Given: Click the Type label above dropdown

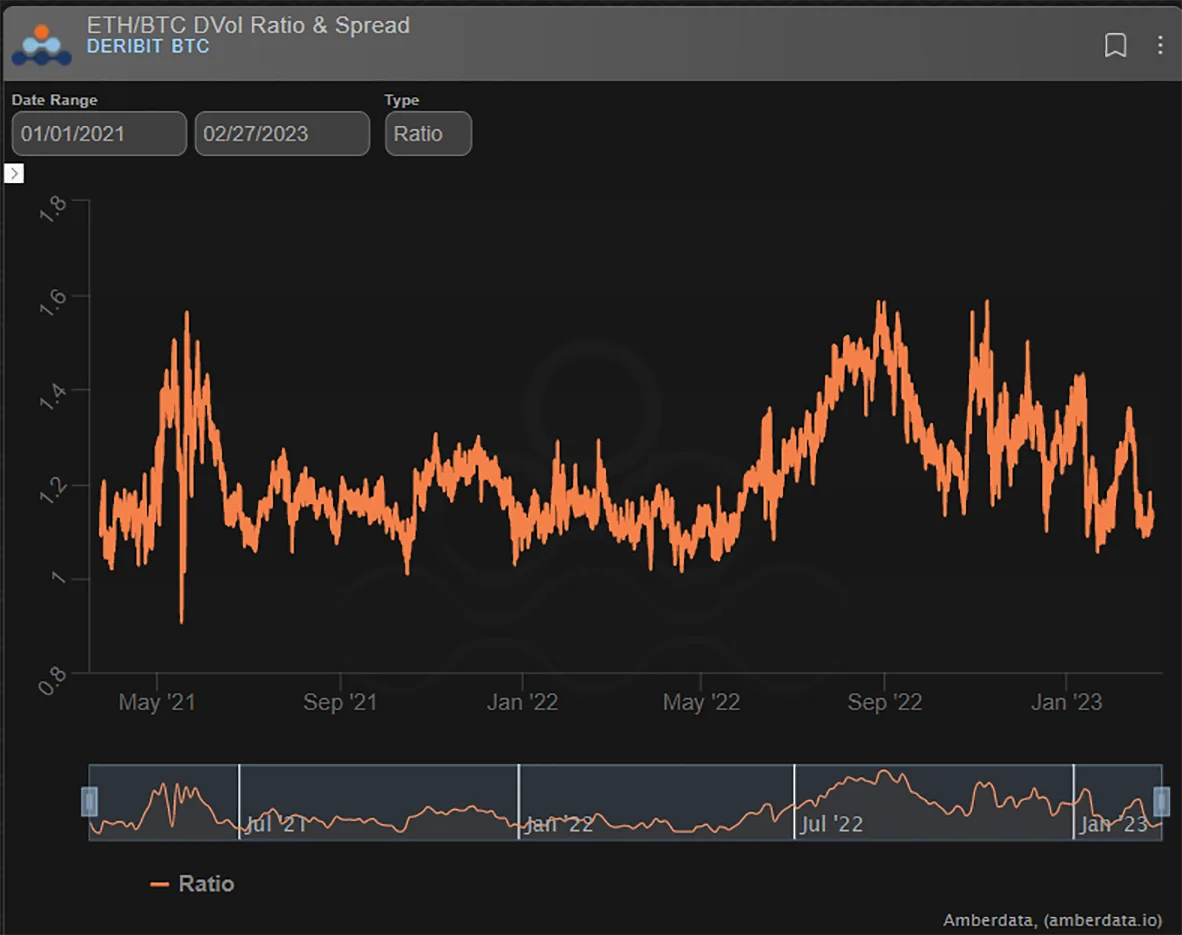Looking at the screenshot, I should (x=402, y=100).
